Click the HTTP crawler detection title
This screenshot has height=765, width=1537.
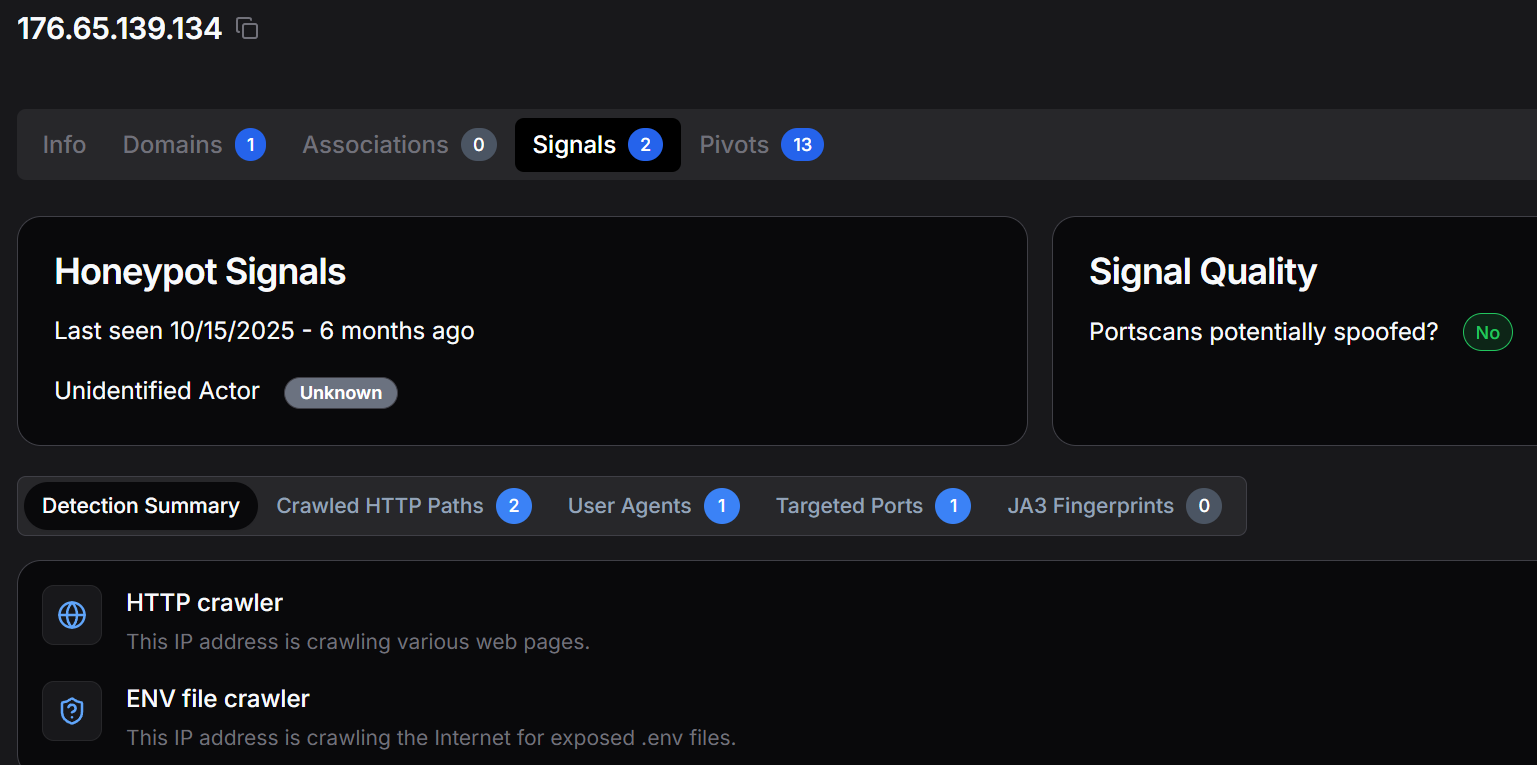[x=205, y=603]
